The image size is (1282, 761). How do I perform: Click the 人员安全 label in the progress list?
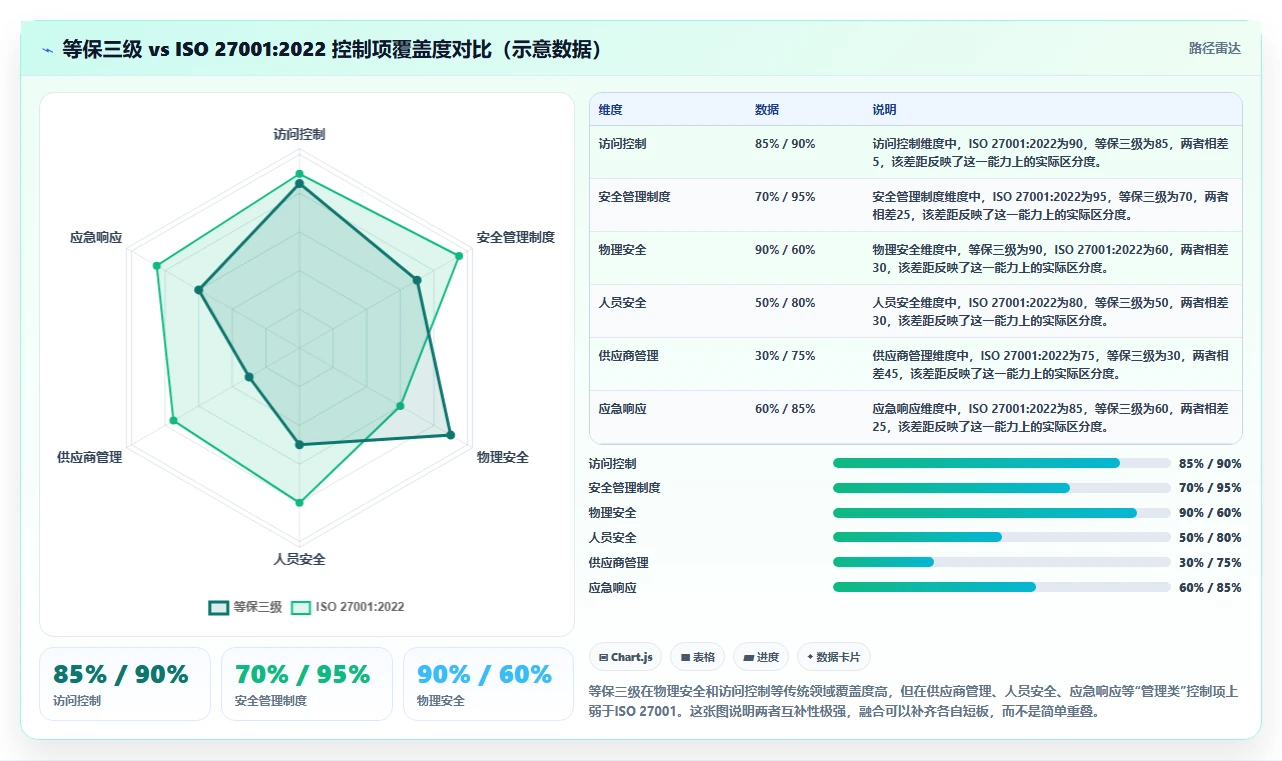612,538
